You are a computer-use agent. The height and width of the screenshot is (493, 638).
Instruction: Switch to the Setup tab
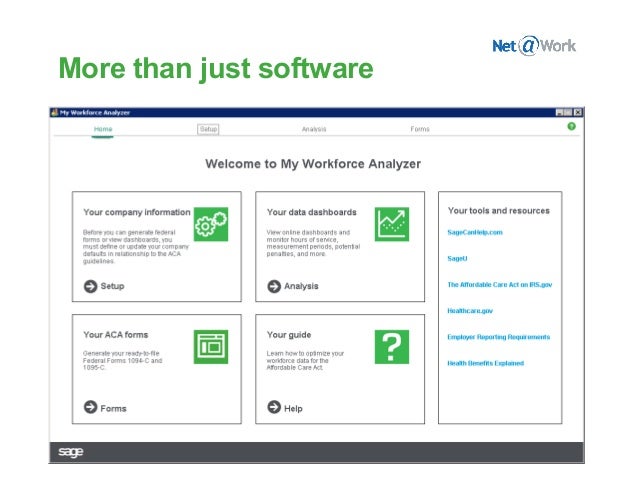coord(208,129)
